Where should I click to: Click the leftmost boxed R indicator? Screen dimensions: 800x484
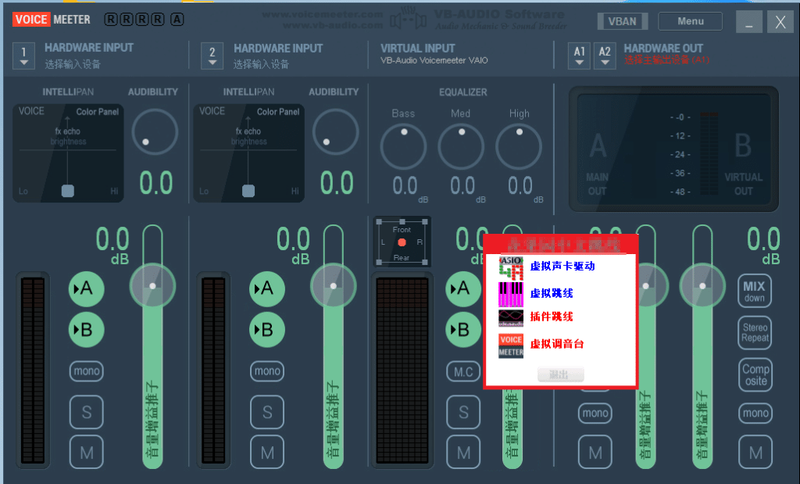111,19
